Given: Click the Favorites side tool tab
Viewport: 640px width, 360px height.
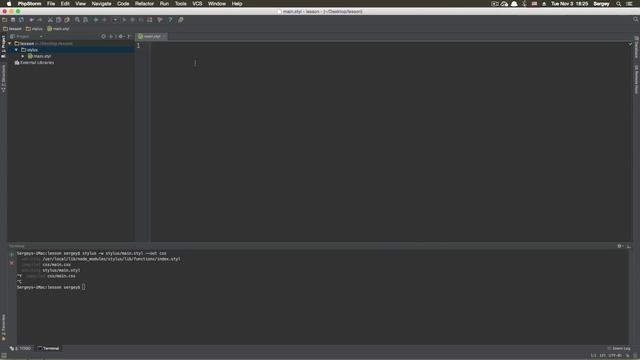Looking at the screenshot, I should coord(3,327).
